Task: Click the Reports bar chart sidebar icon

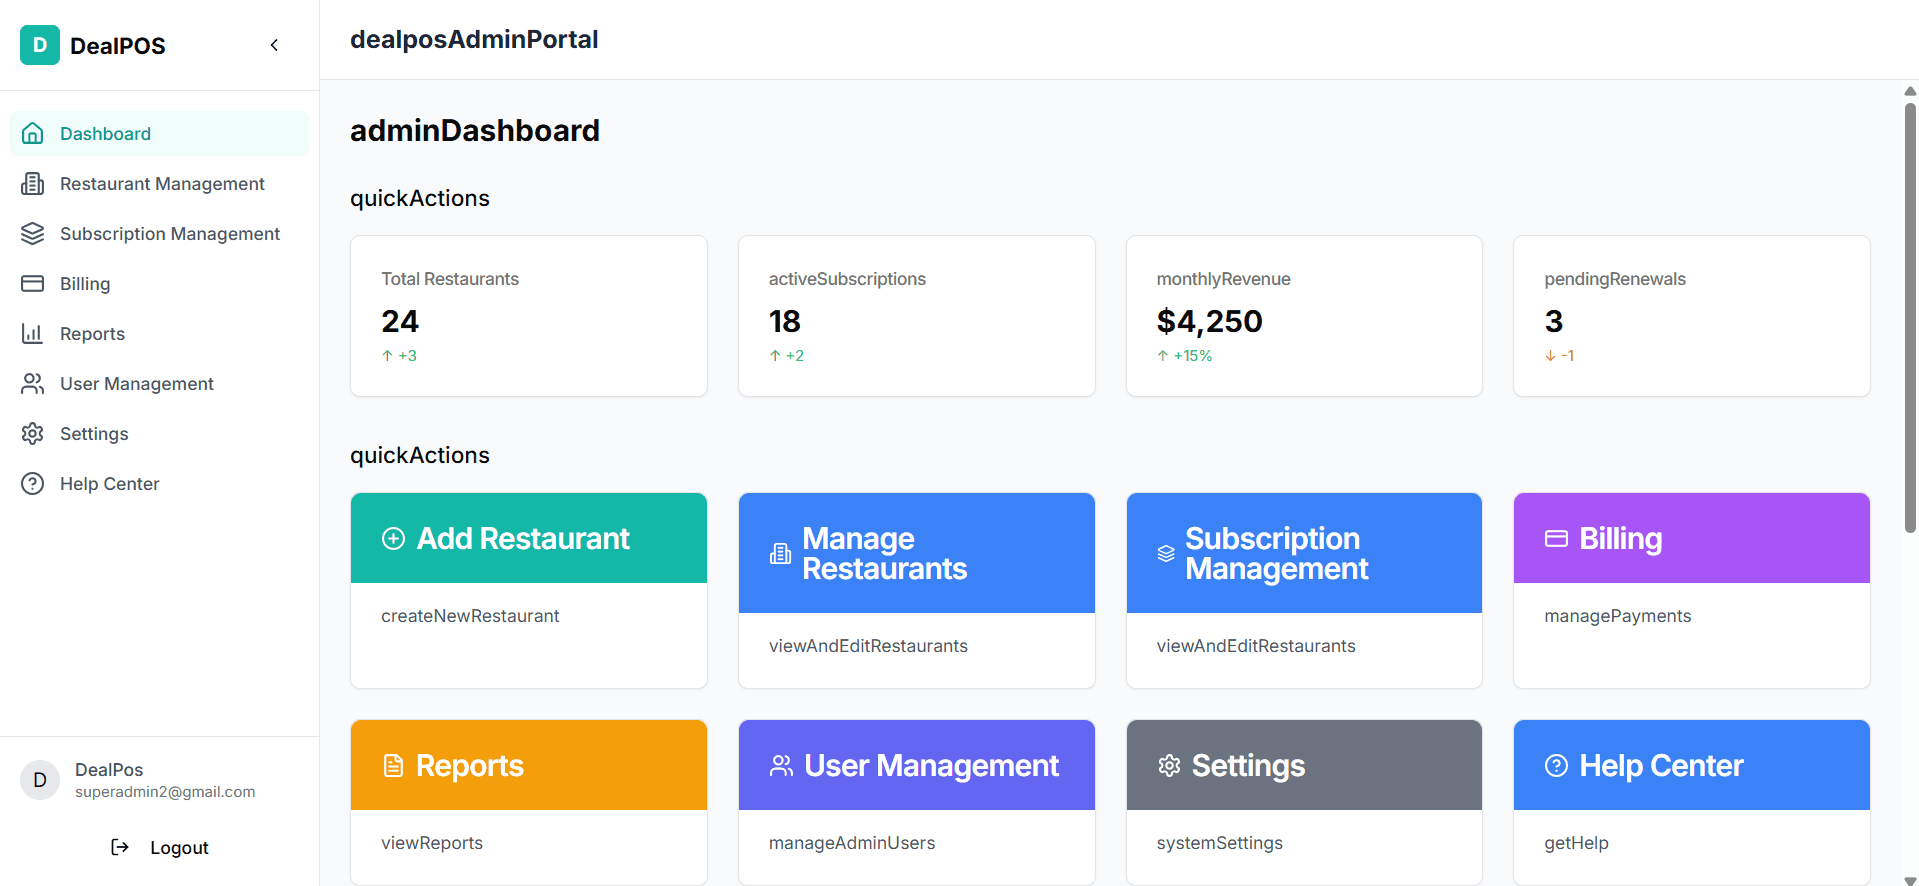Action: click(x=33, y=334)
